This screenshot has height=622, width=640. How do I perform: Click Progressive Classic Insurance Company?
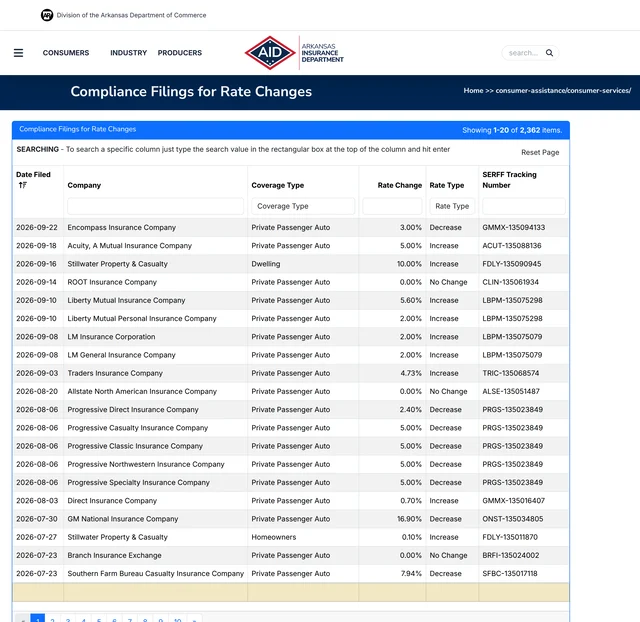[135, 446]
